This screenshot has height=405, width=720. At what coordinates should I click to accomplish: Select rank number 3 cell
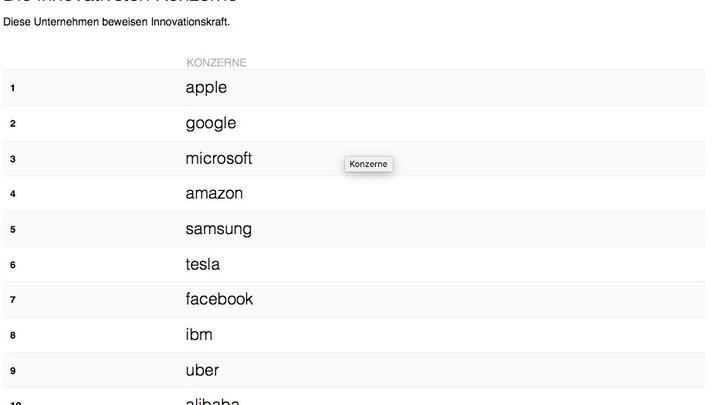click(x=12, y=159)
